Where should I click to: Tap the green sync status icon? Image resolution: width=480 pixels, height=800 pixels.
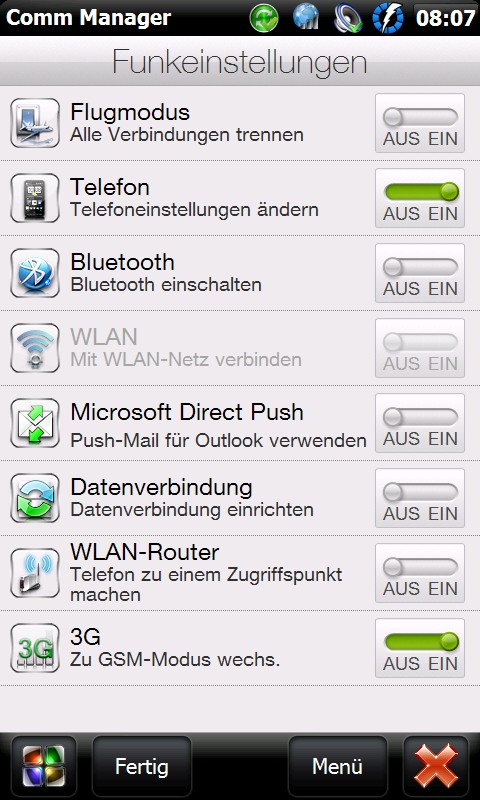pos(264,18)
